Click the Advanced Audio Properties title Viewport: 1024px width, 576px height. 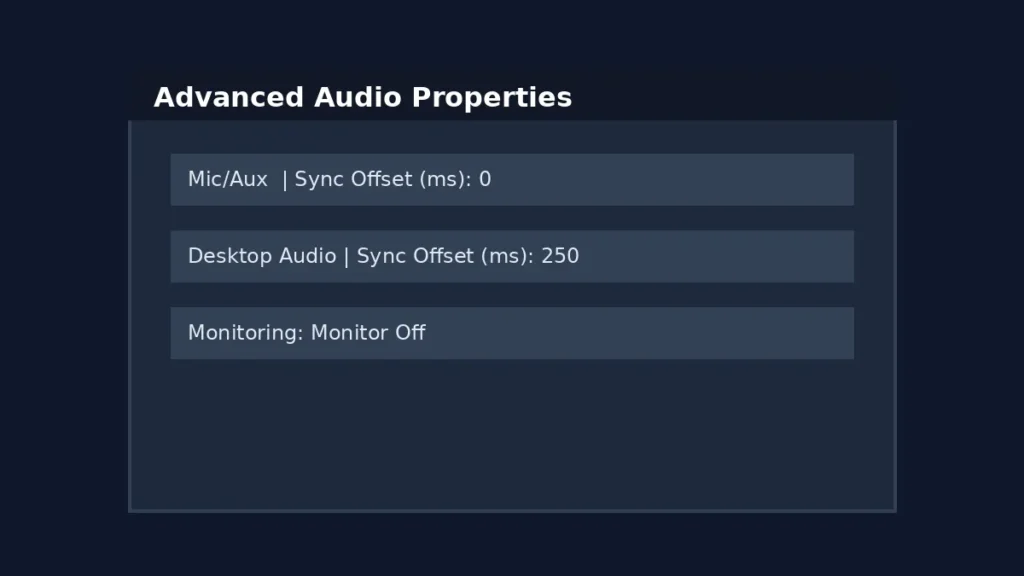click(361, 97)
